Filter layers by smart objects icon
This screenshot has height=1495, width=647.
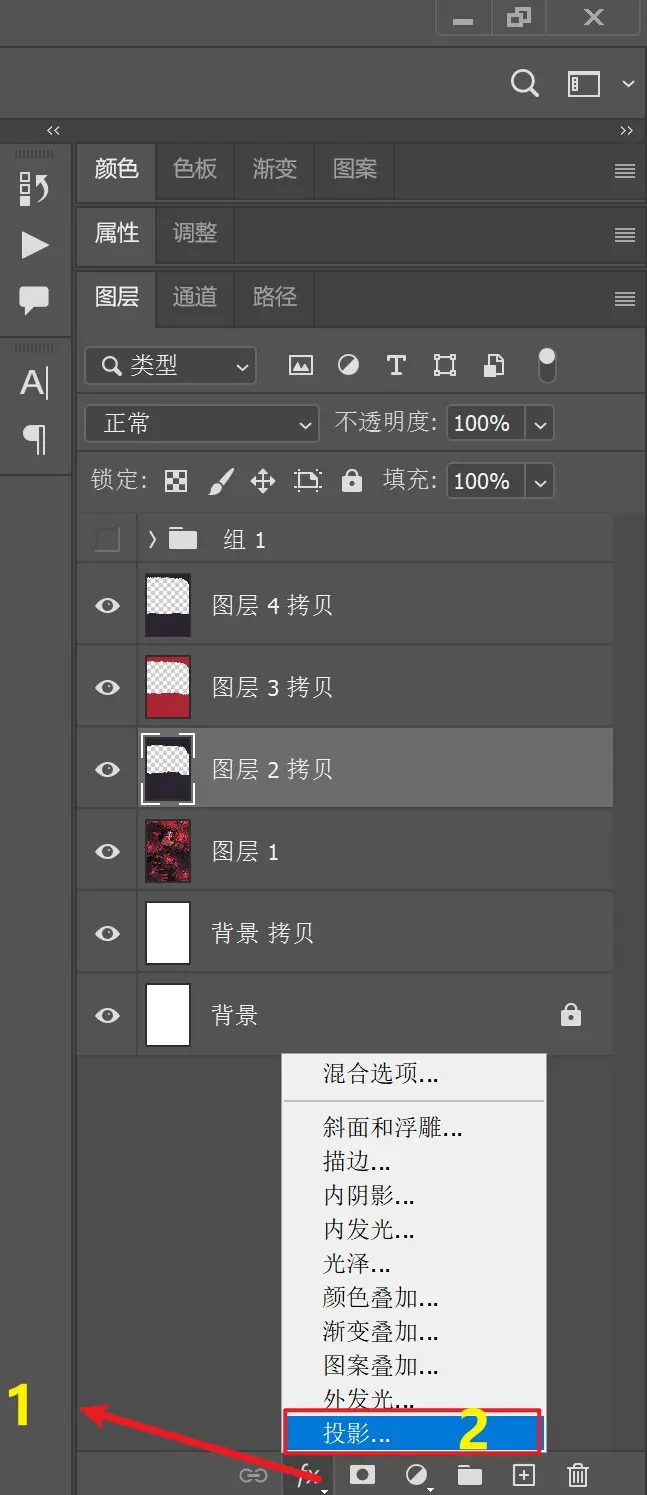click(494, 366)
